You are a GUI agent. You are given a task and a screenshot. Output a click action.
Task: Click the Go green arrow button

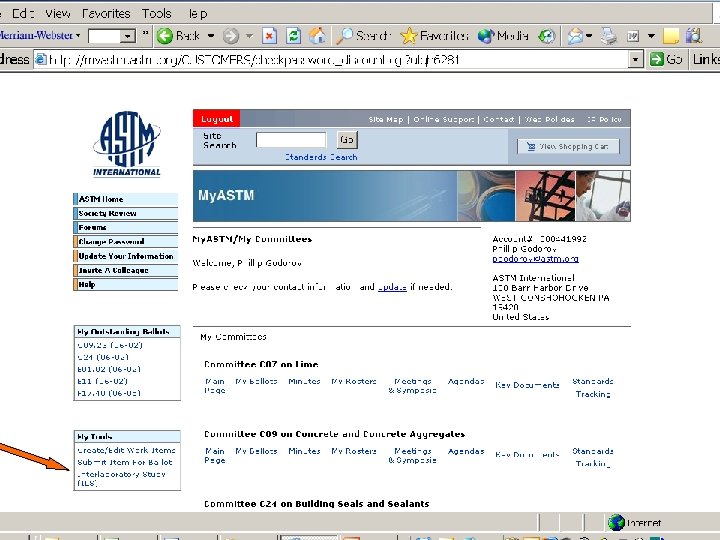[666, 59]
